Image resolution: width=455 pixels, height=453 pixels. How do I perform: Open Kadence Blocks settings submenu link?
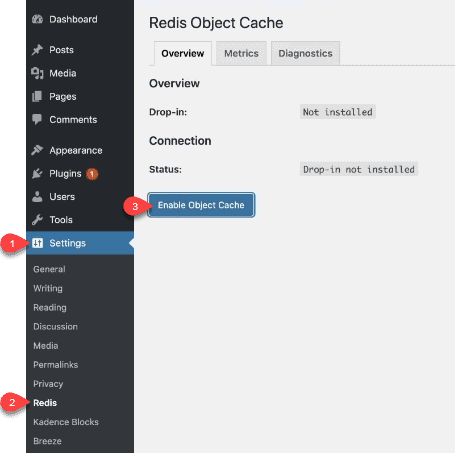tap(66, 422)
